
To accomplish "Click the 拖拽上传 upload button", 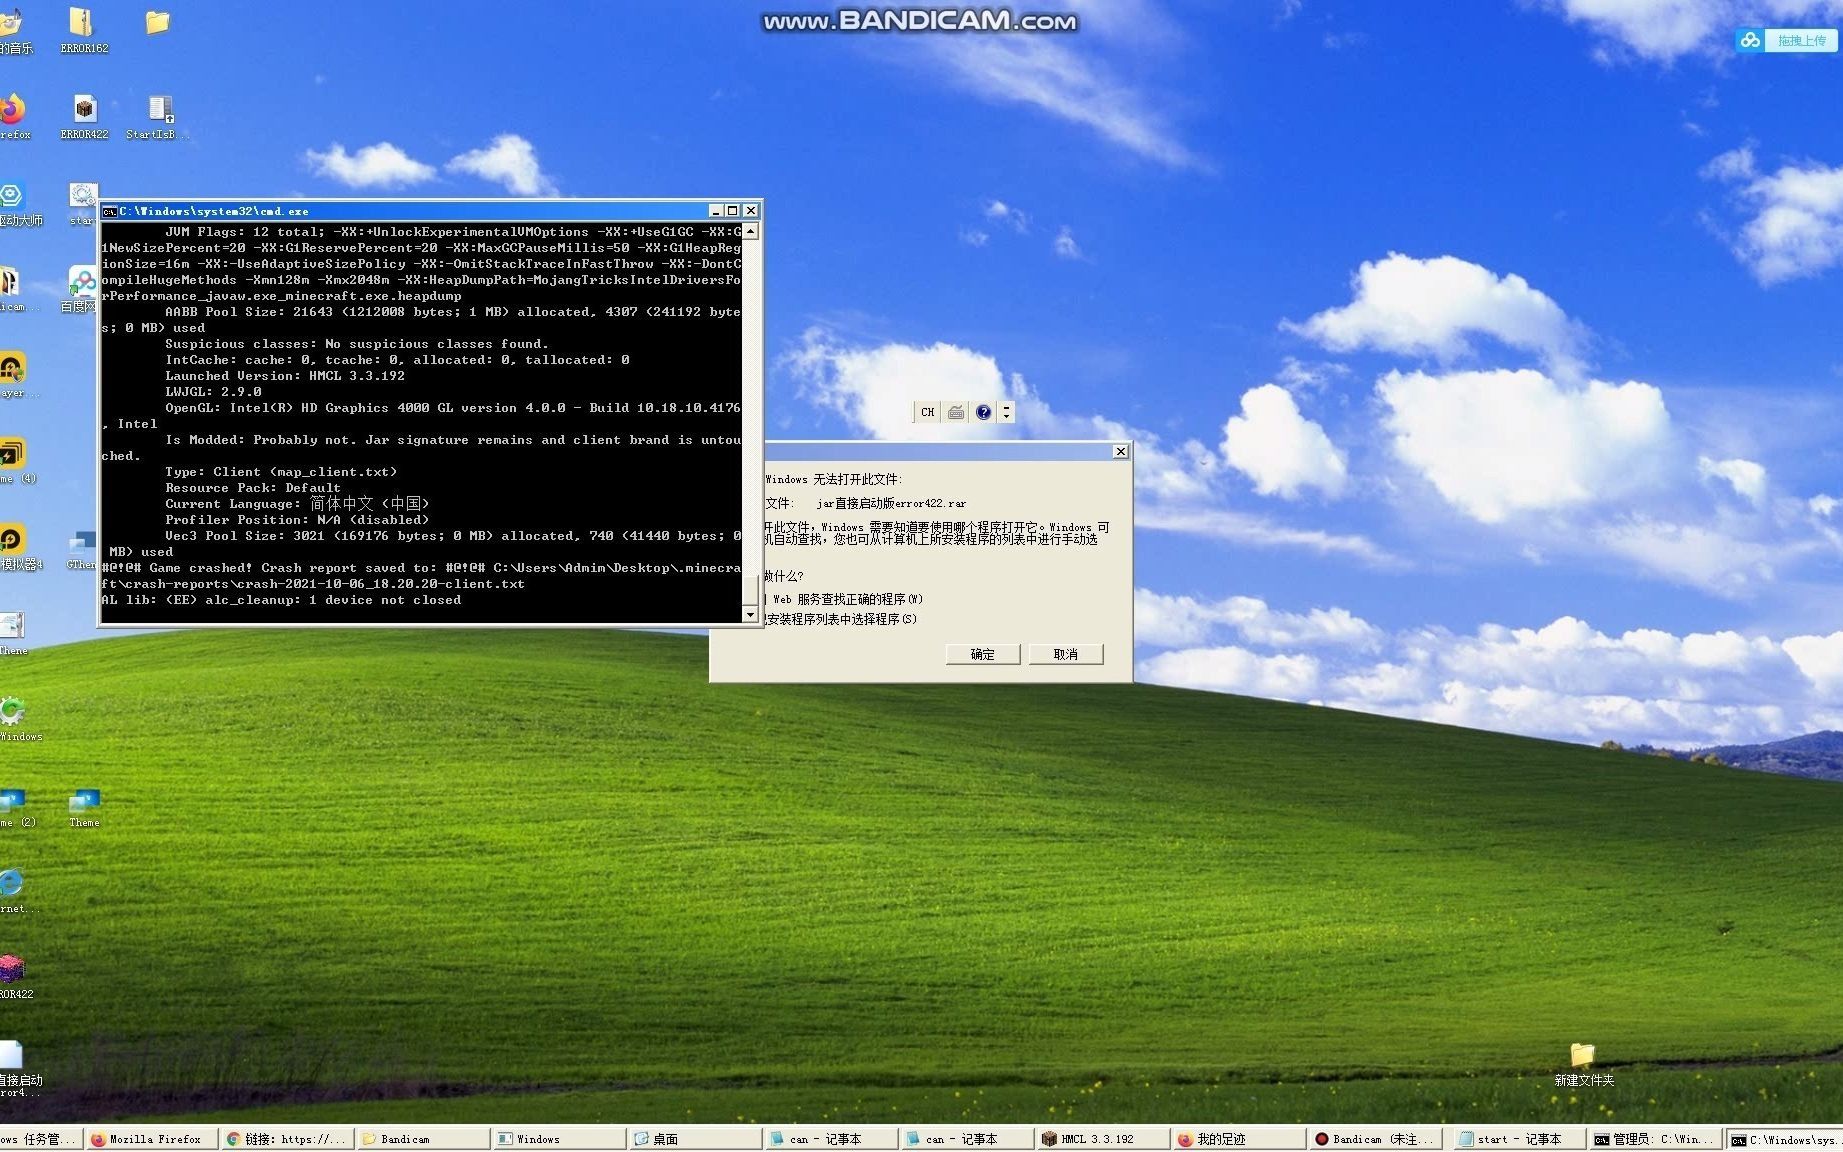I will pyautogui.click(x=1801, y=40).
